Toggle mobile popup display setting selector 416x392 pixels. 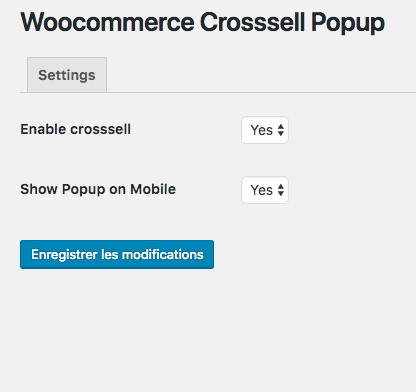265,190
